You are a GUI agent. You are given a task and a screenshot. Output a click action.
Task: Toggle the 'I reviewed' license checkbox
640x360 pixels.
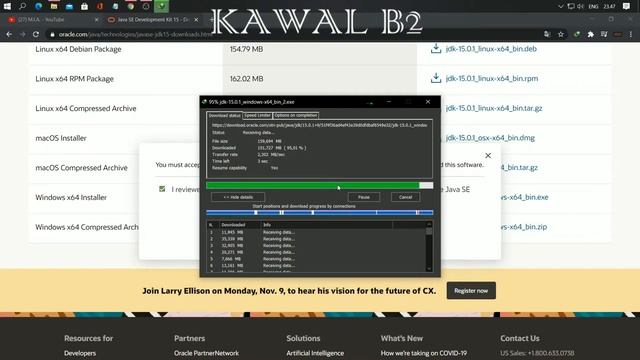tap(162, 189)
